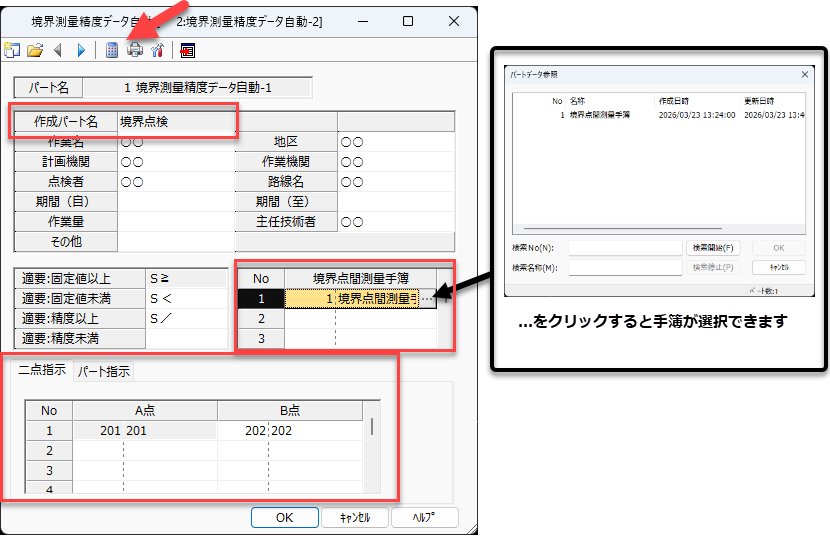Click the … button beside 境界点間測量手簿
This screenshot has width=830, height=550.
(427, 298)
